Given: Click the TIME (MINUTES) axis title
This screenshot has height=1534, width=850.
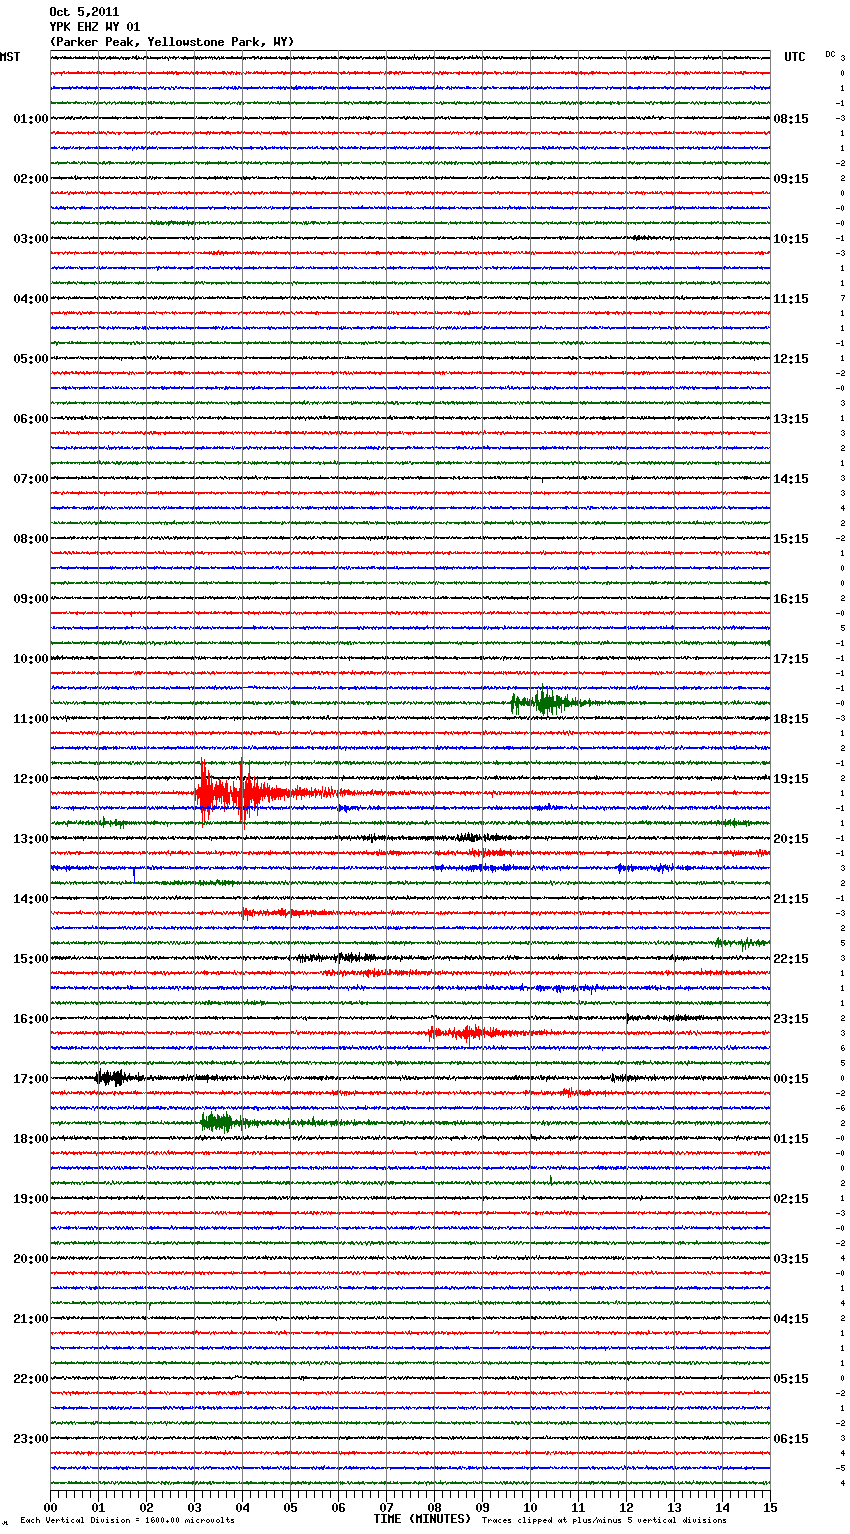Looking at the screenshot, I should [422, 1519].
